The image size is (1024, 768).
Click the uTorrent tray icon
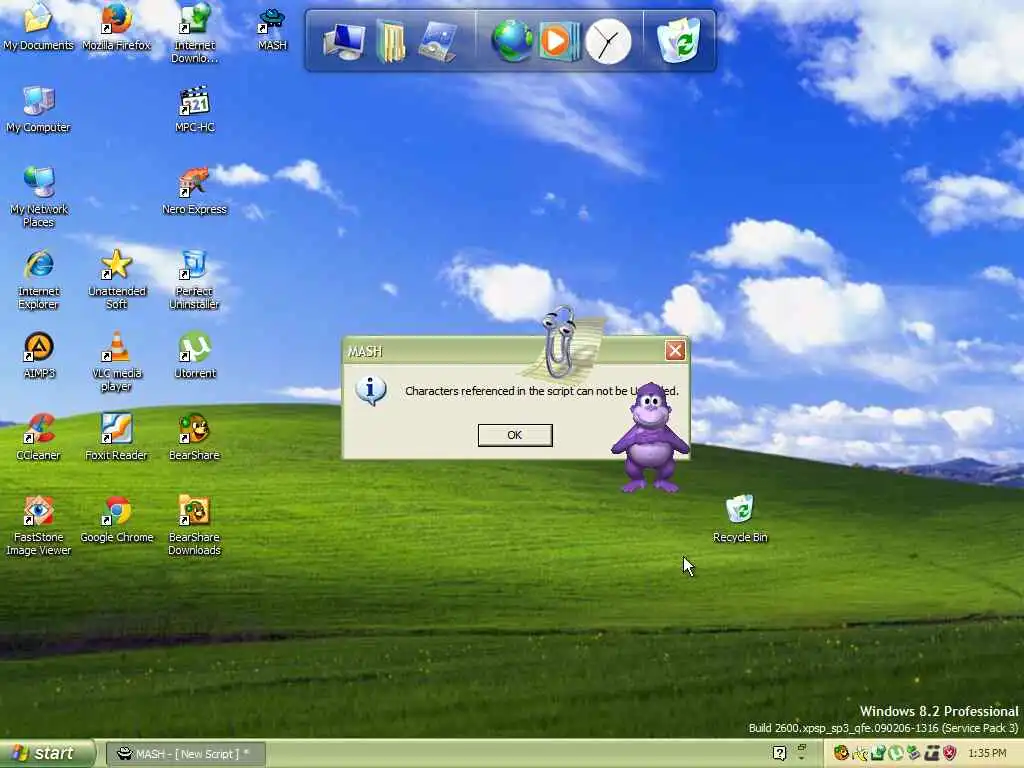[x=895, y=754]
